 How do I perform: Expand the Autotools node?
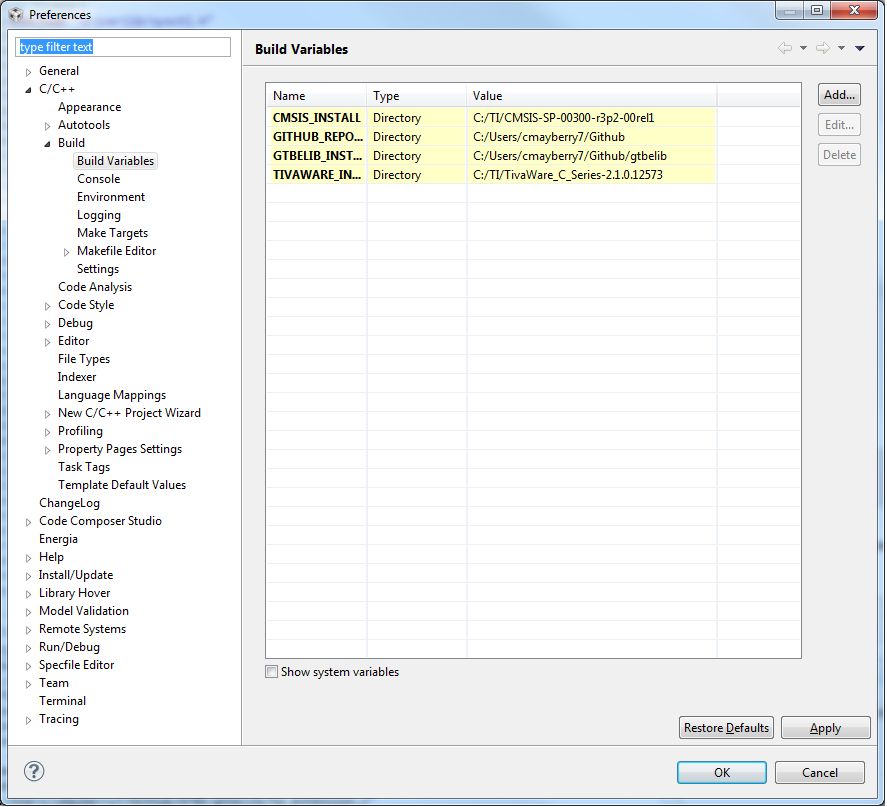click(x=48, y=126)
